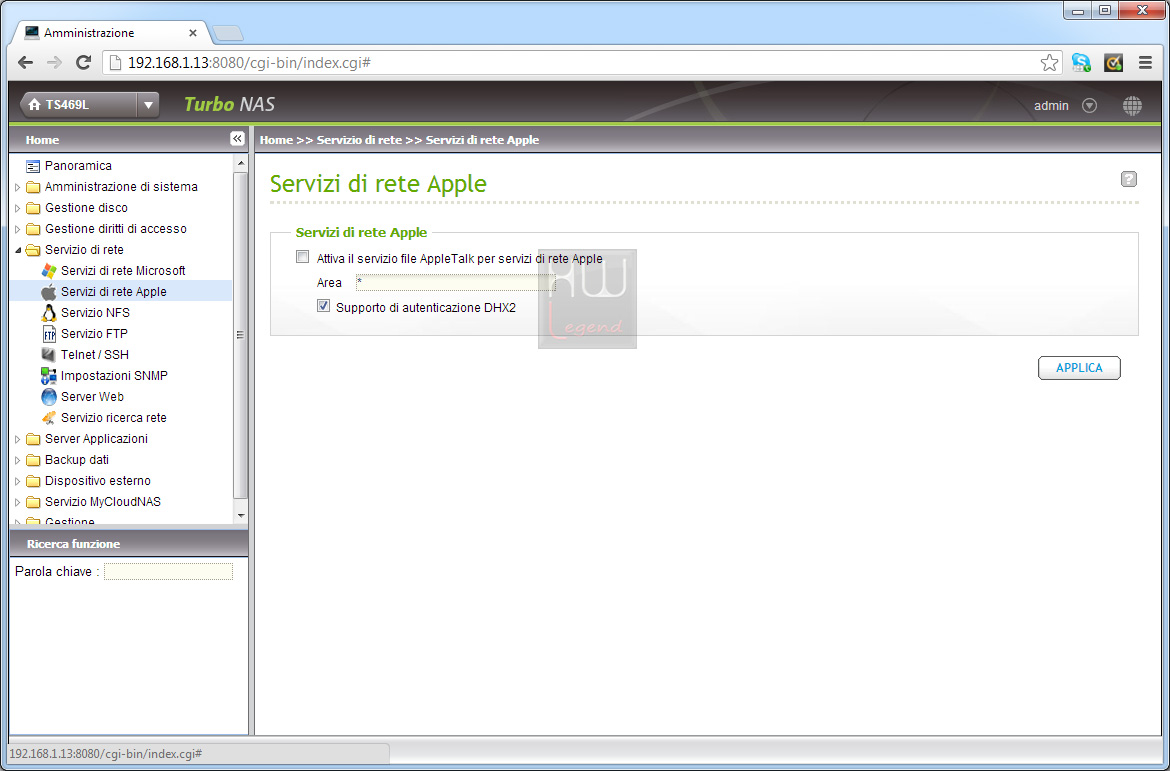Click the Servizio ricerca rete icon

[x=49, y=418]
